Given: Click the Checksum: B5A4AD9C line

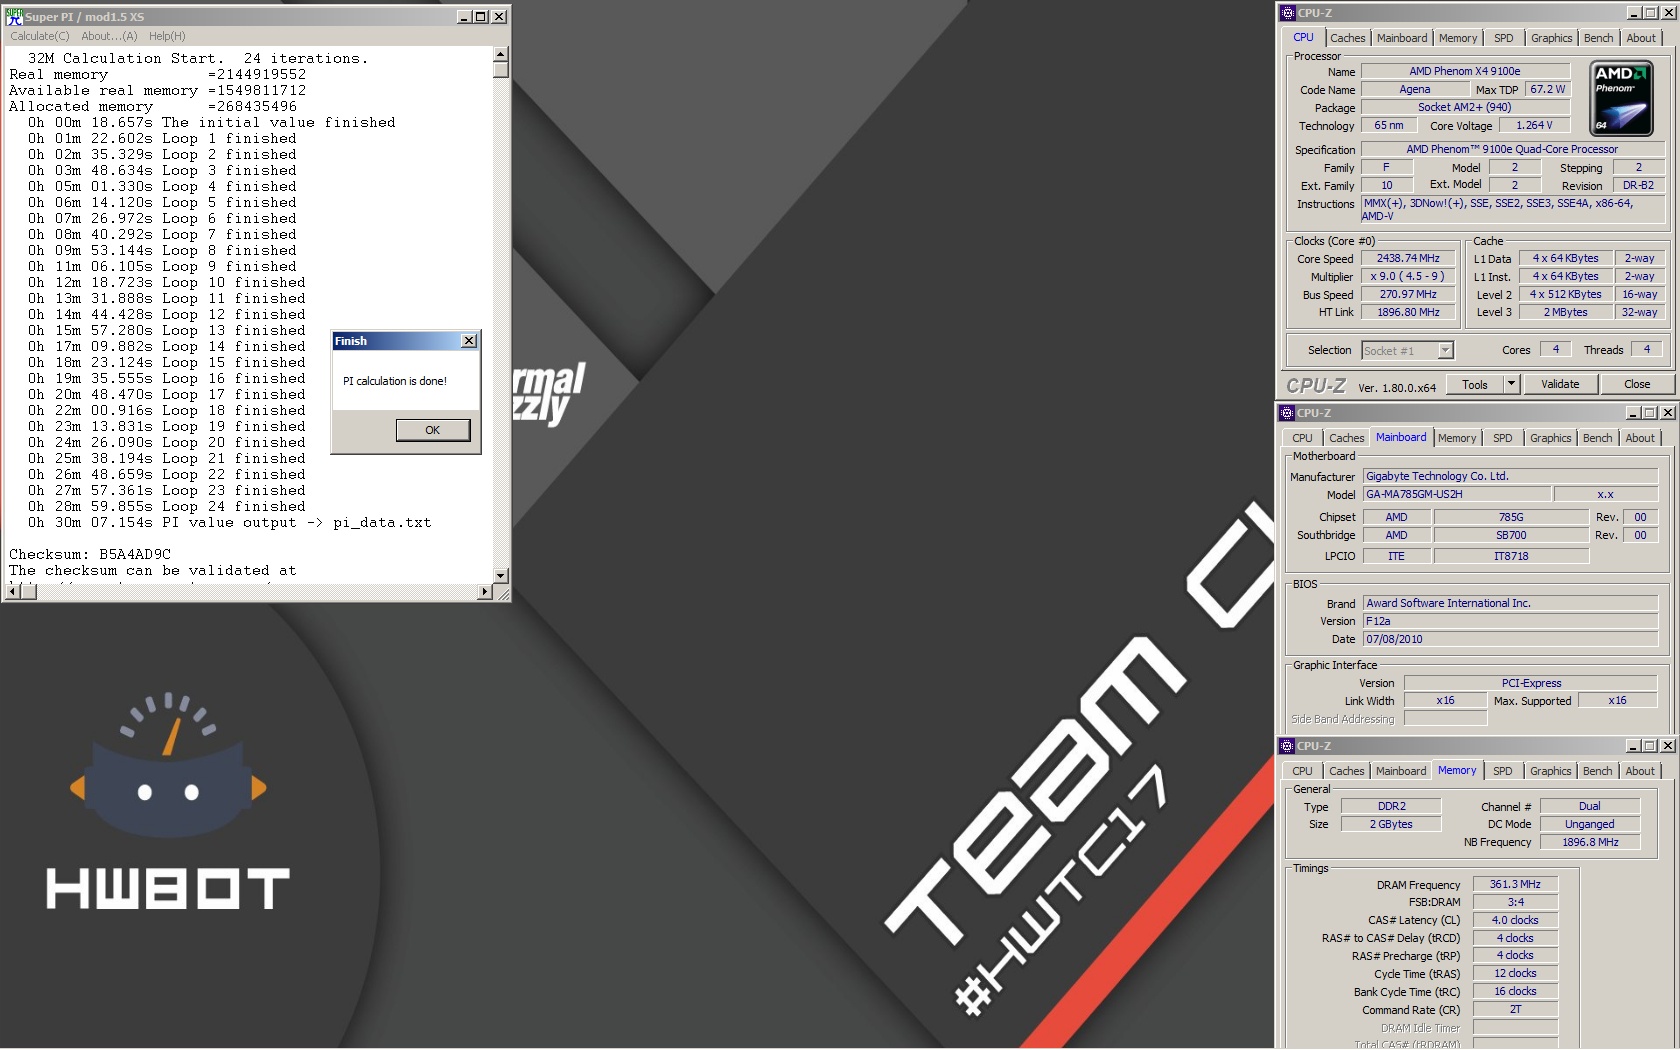Looking at the screenshot, I should click(90, 554).
